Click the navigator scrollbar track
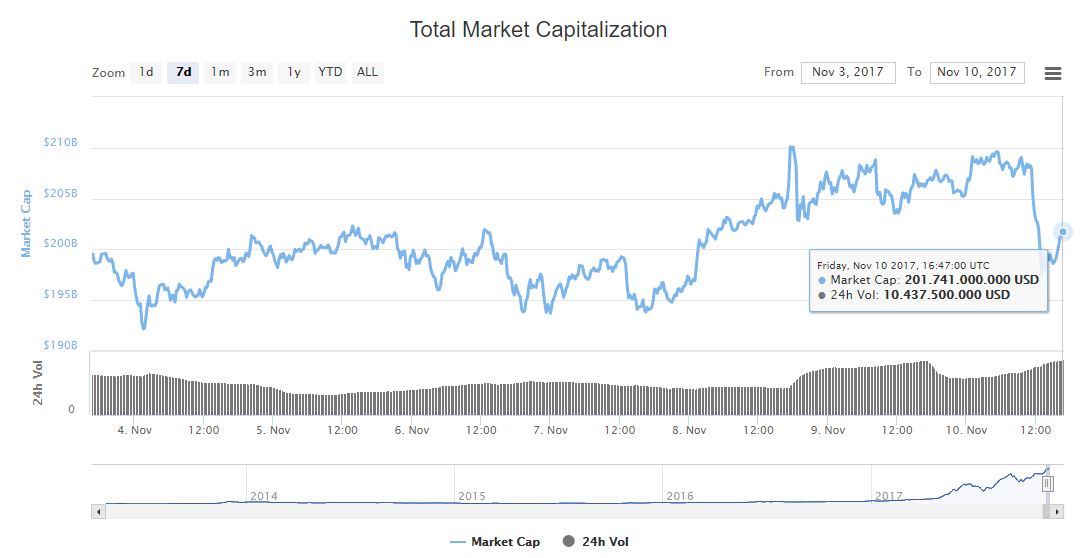Image resolution: width=1080 pixels, height=558 pixels. pyautogui.click(x=570, y=511)
